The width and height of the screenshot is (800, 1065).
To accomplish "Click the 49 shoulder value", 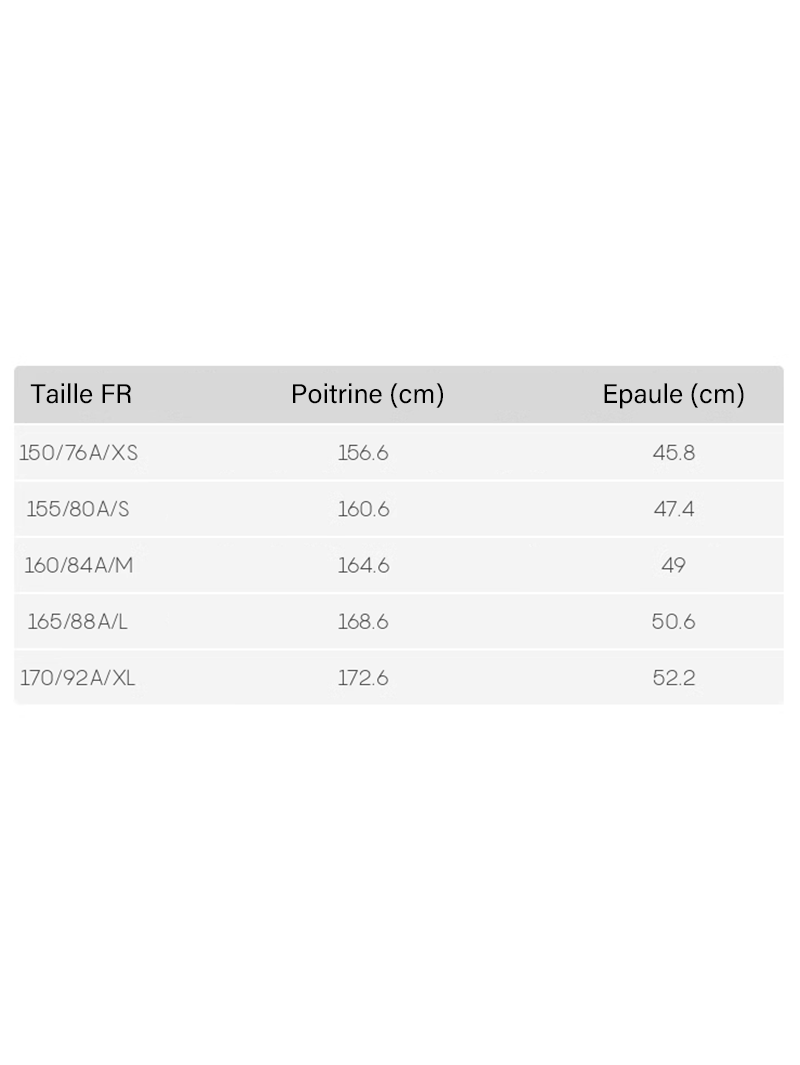I will pos(673,565).
